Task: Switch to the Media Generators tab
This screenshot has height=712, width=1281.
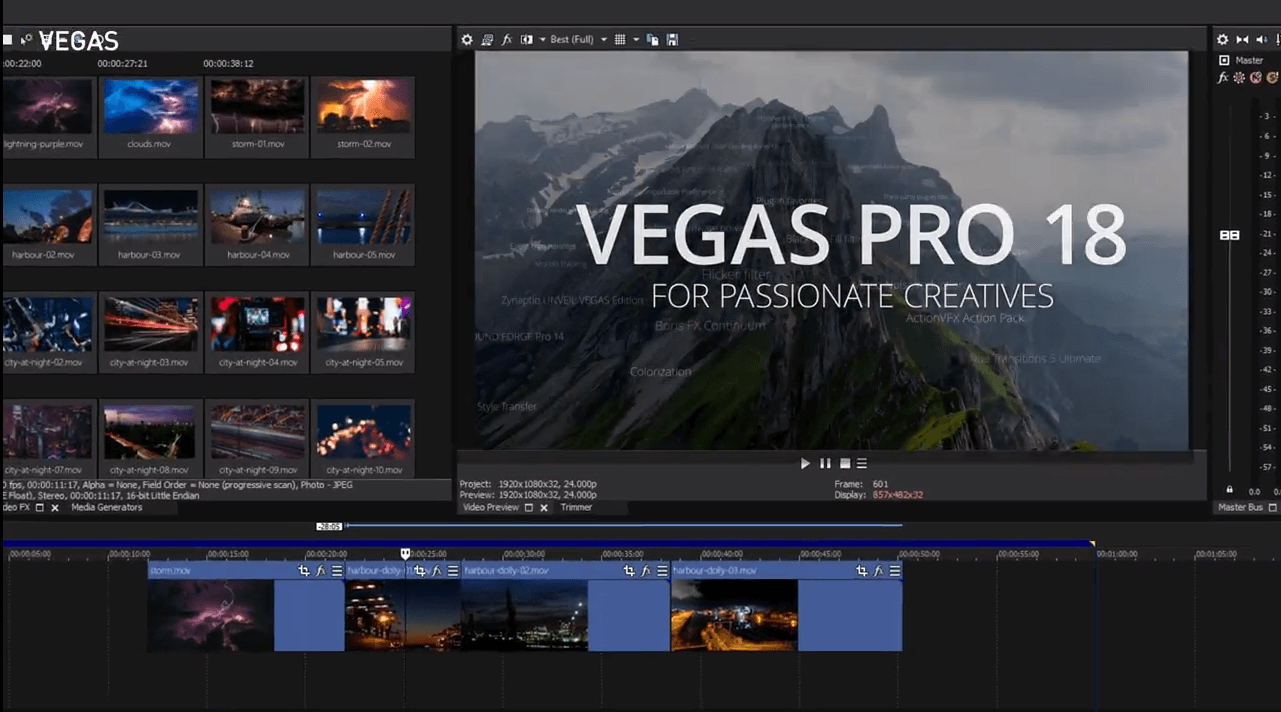Action: [x=107, y=508]
